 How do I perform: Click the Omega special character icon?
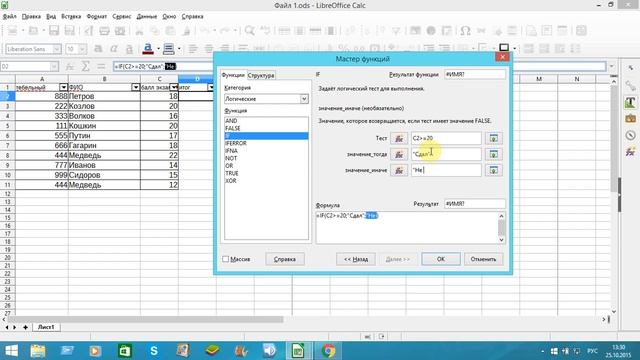coord(465,31)
